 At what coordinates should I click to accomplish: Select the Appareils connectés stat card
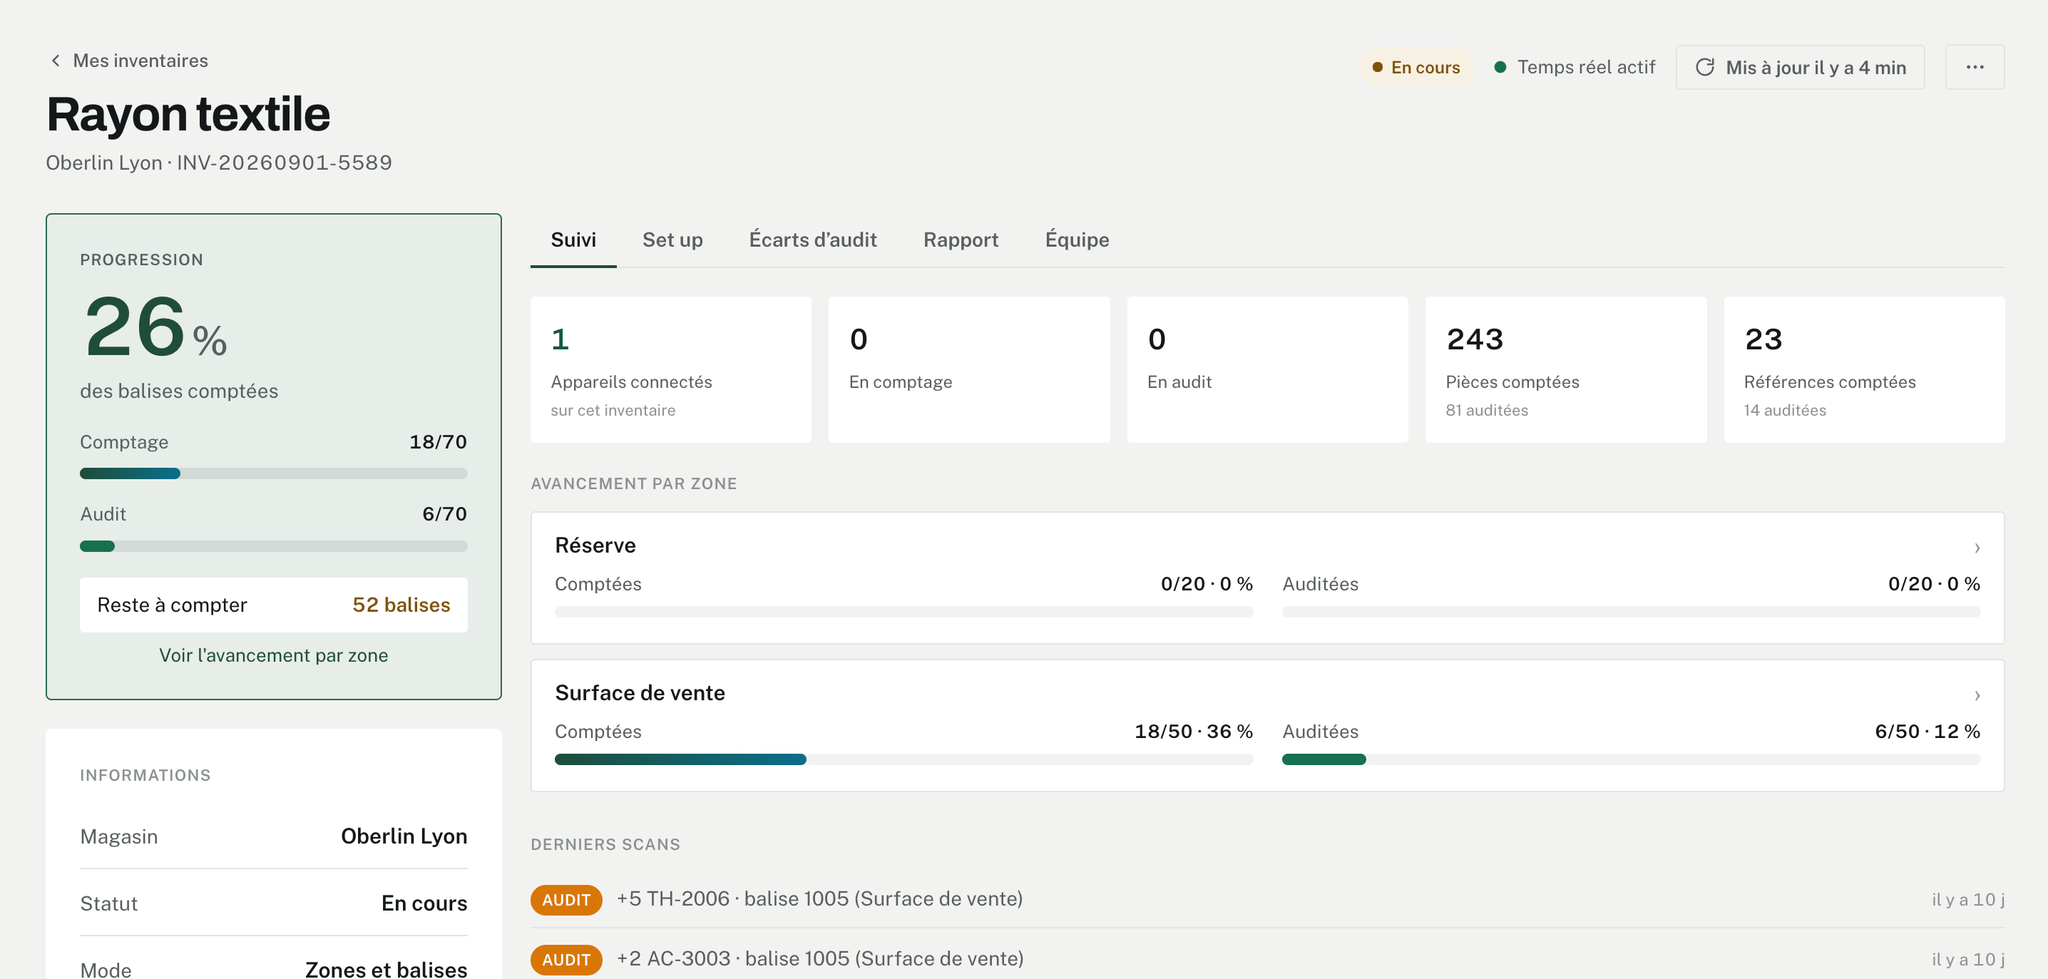coord(671,369)
